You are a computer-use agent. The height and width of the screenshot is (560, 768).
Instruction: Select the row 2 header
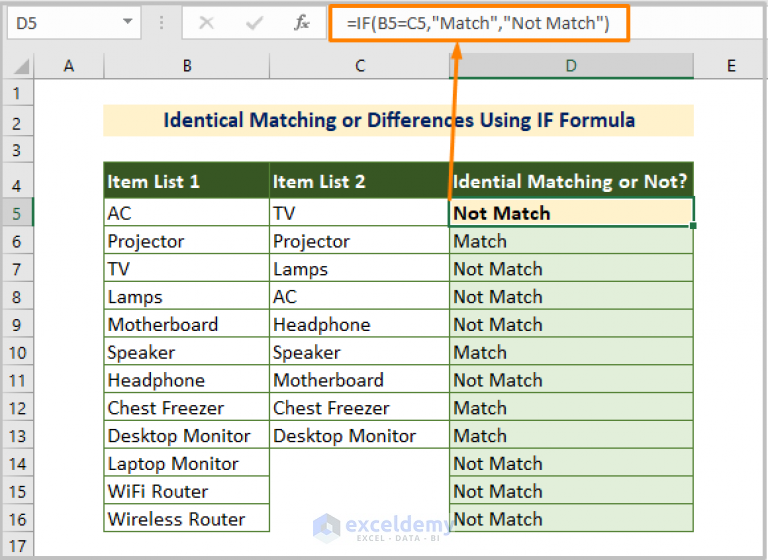(x=17, y=123)
